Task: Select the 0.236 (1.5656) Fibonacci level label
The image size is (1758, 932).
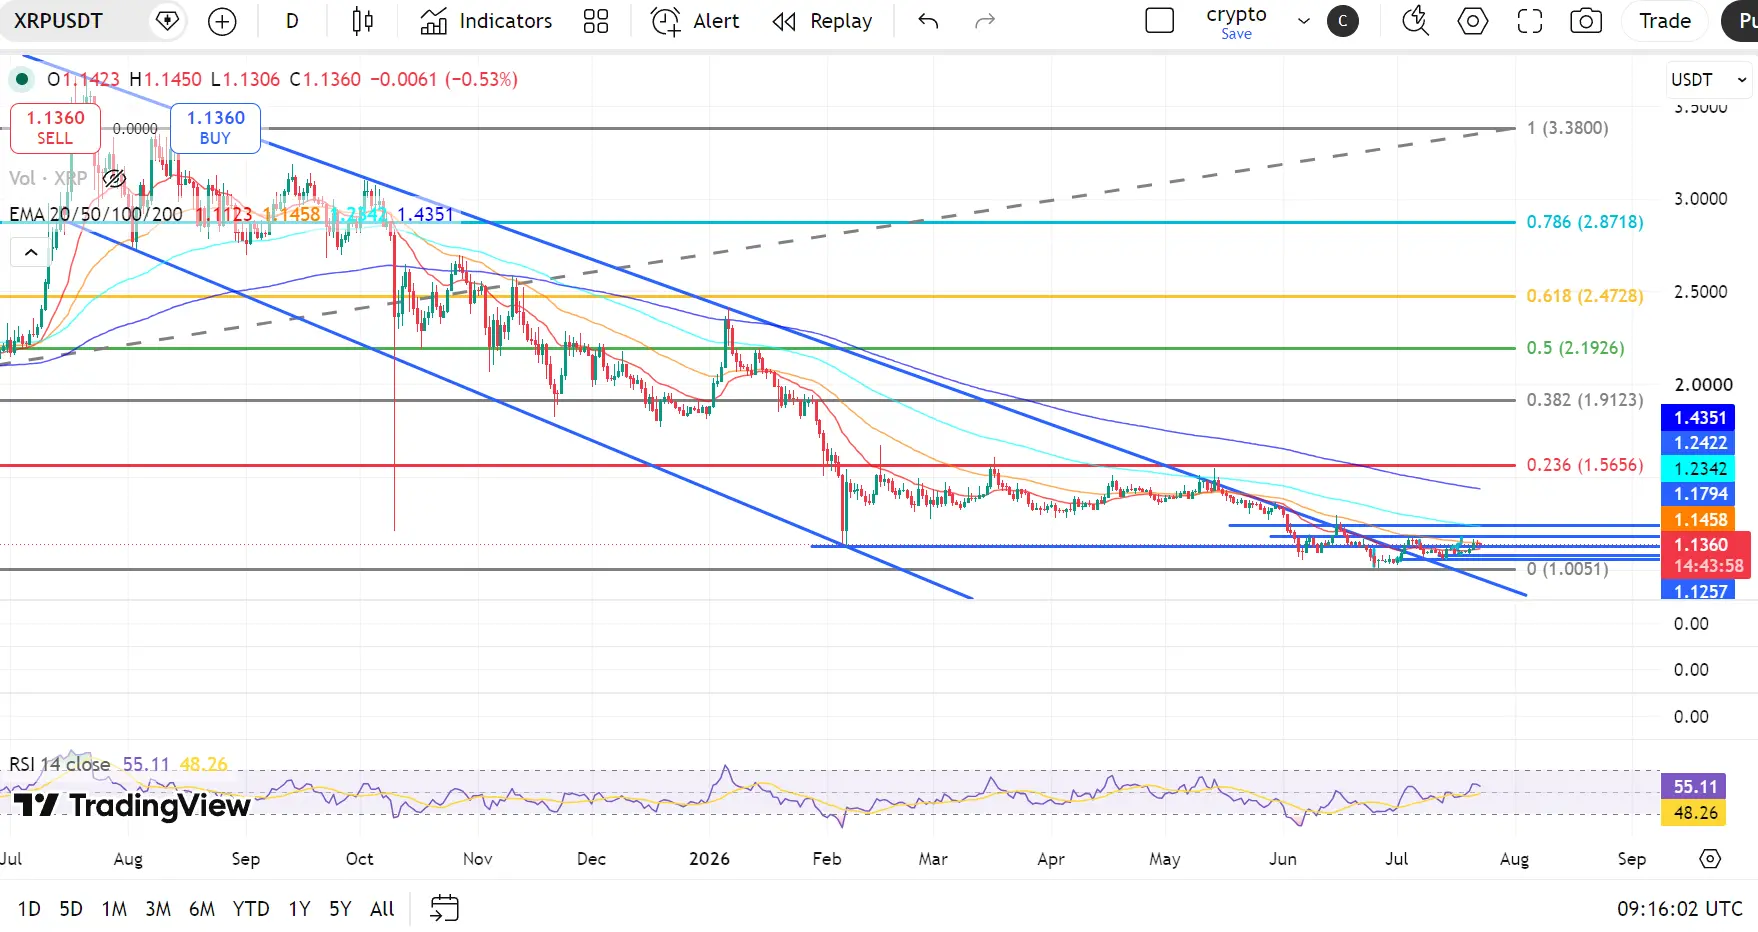Action: click(1584, 465)
